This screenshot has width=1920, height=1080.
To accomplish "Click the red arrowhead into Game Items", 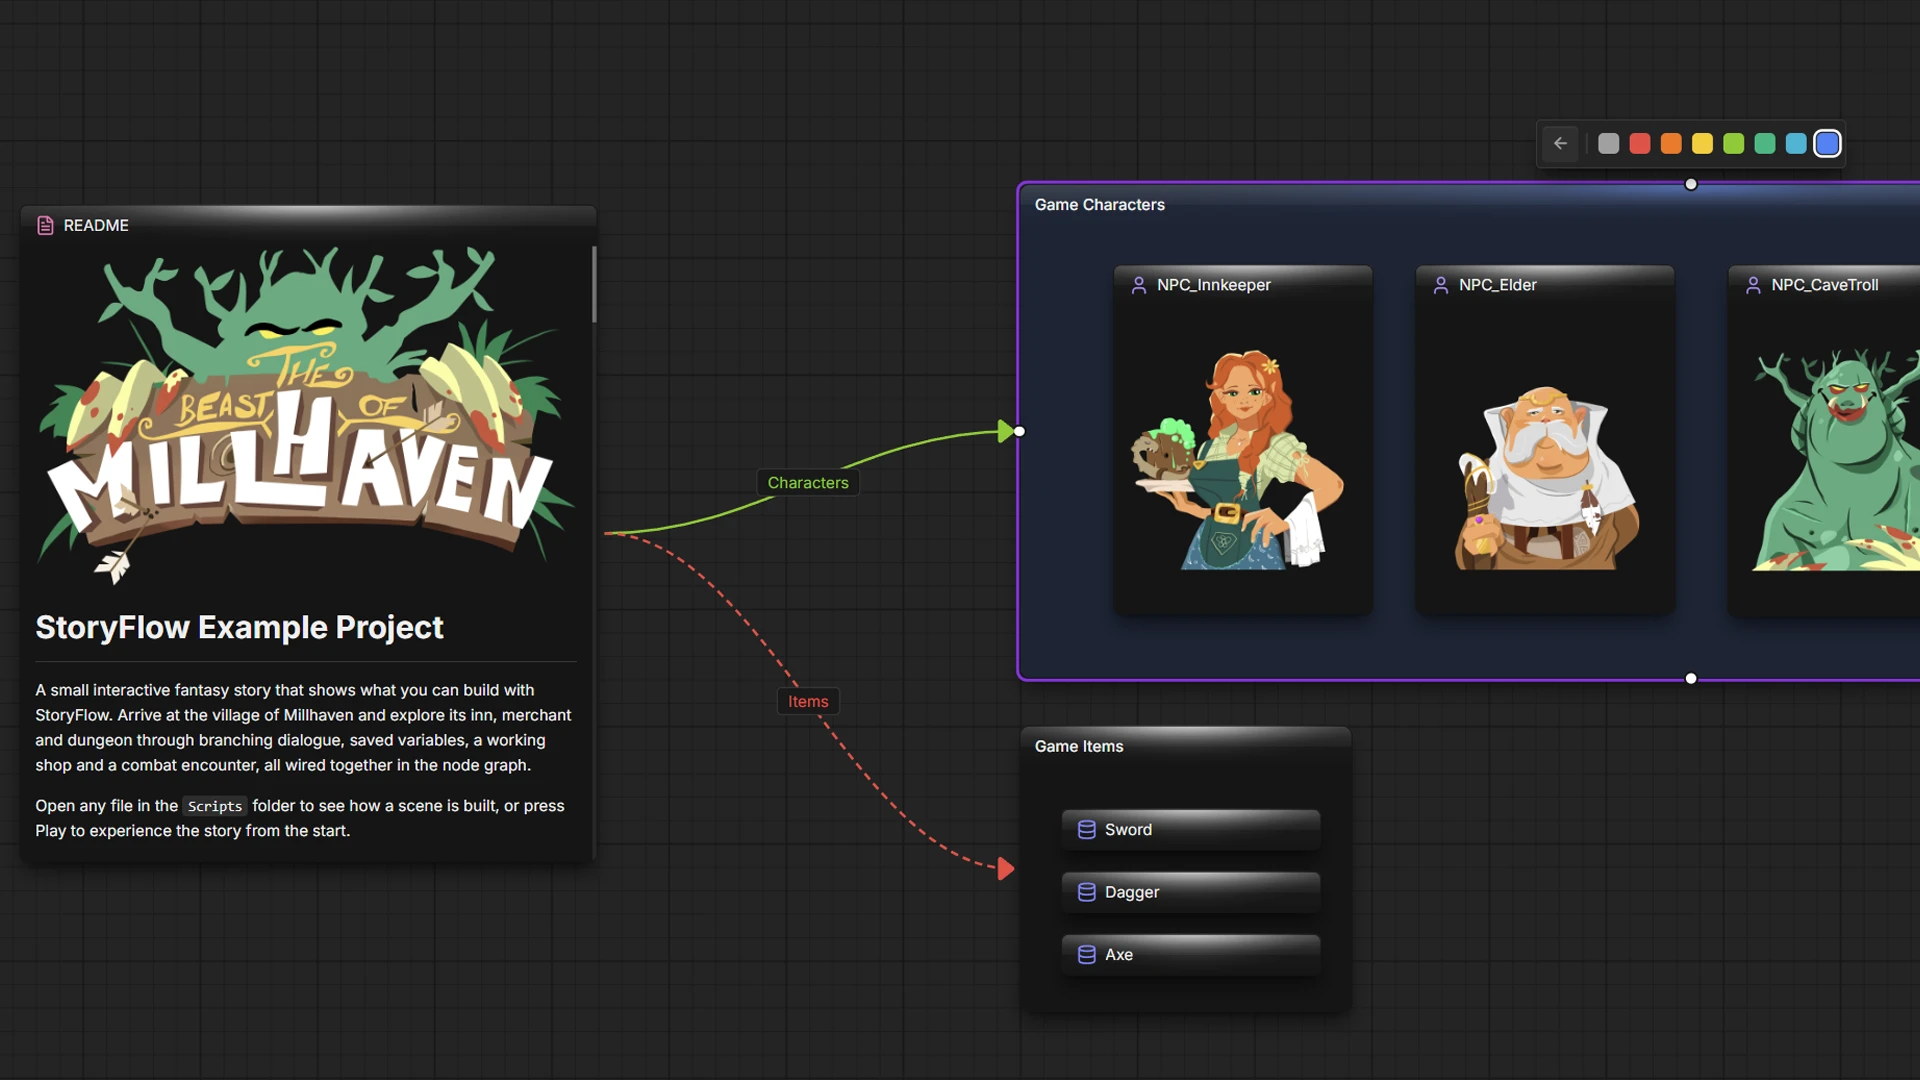I will click(1006, 869).
